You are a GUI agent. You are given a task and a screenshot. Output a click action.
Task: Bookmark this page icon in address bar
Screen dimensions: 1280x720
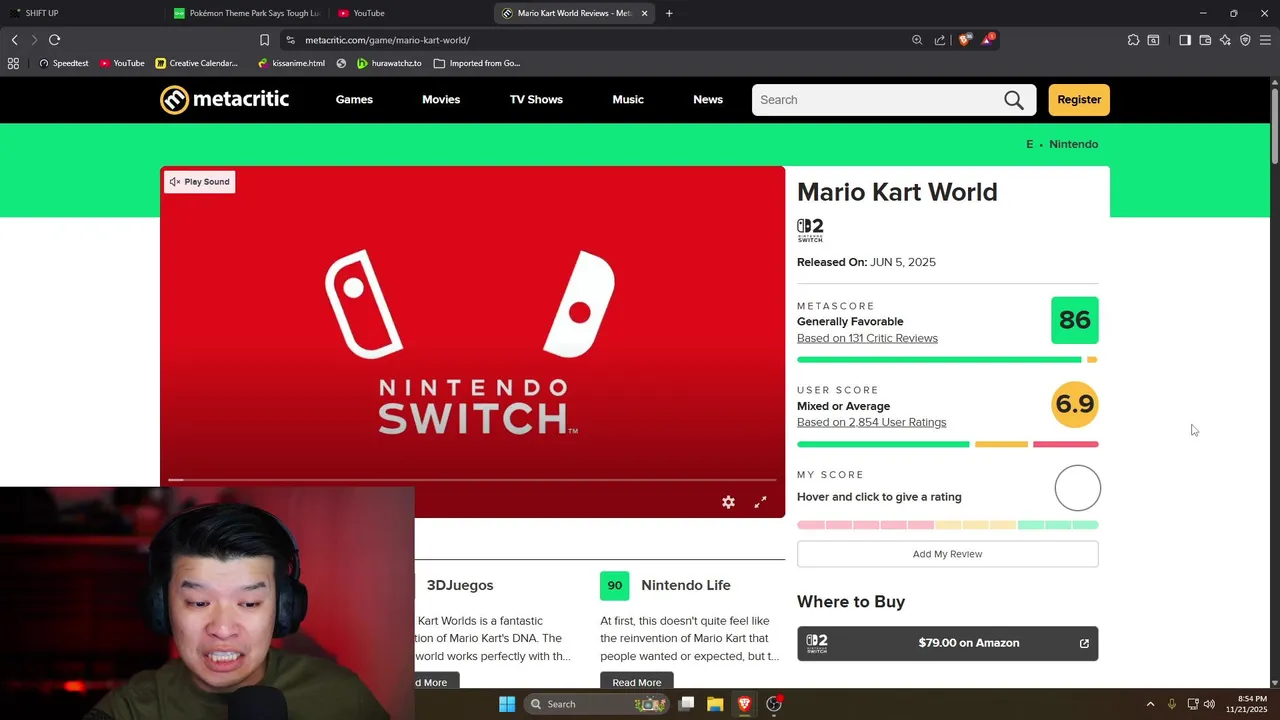point(264,40)
